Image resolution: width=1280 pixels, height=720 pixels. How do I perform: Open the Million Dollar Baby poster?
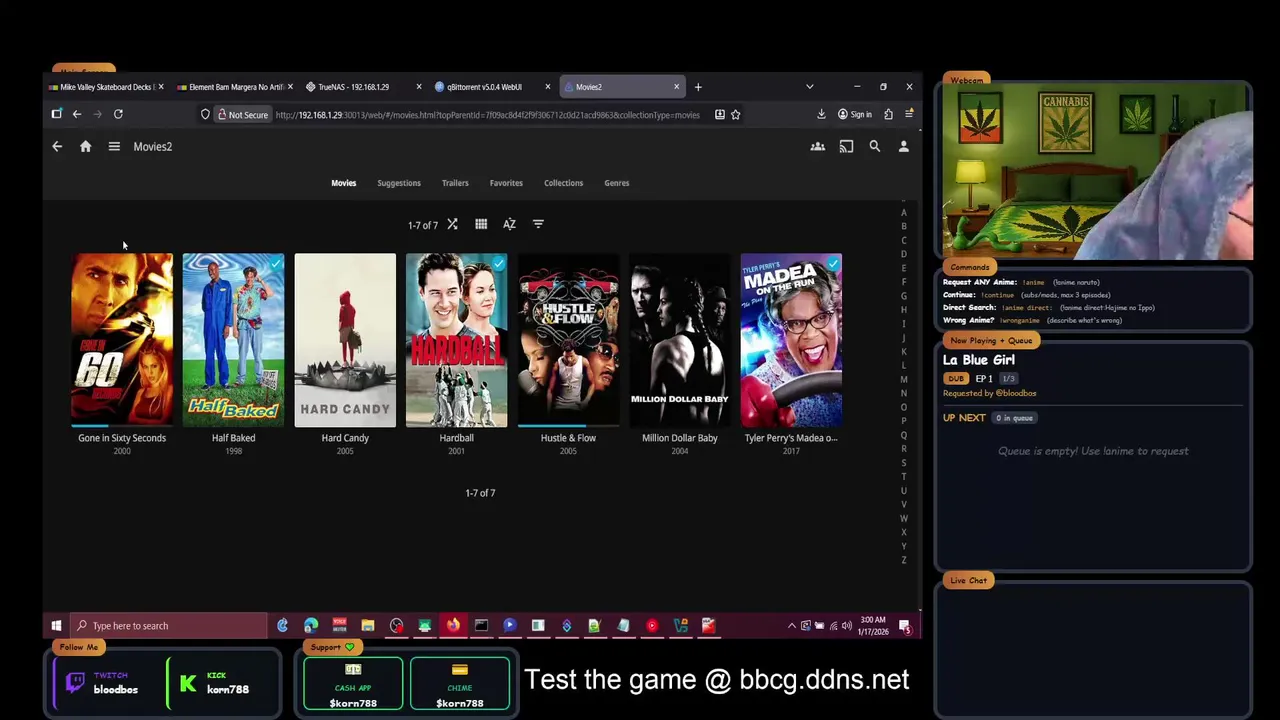(x=680, y=340)
